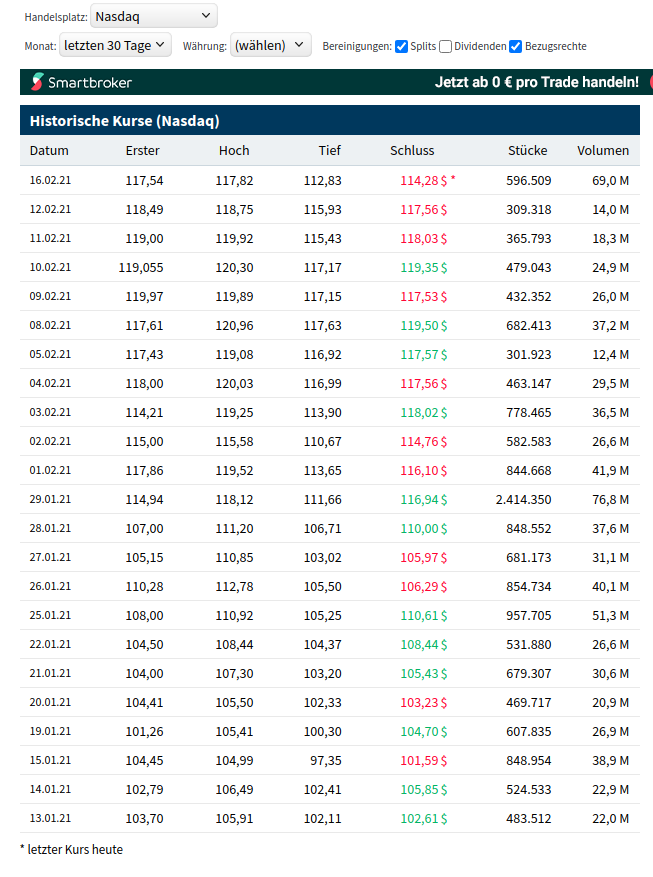653x877 pixels.
Task: Expand the Monat 'letzten 30 Tage' dropdown
Action: [115, 45]
